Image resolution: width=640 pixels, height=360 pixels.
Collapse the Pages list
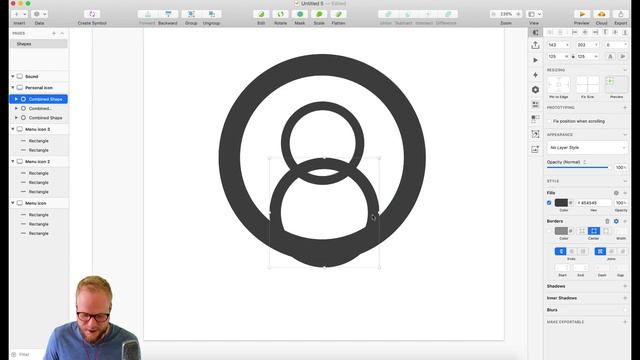pyautogui.click(x=62, y=33)
